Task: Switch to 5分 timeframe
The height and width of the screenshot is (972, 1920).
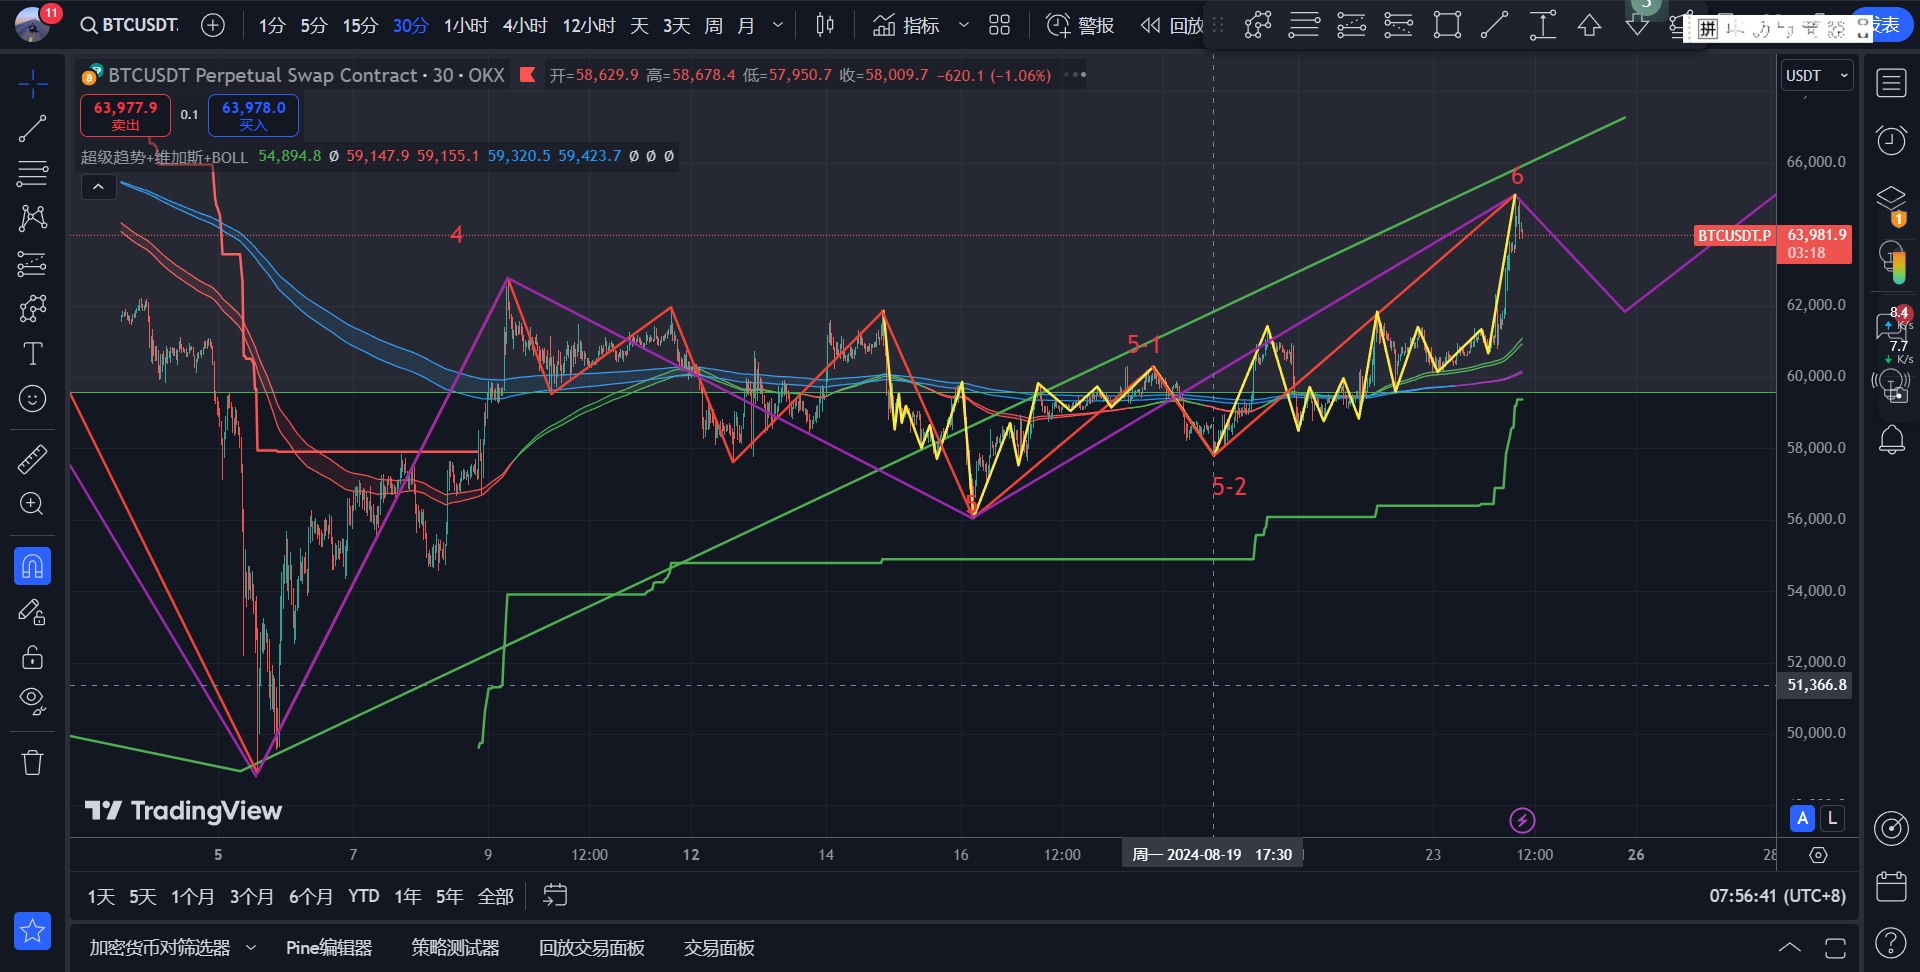Action: [314, 25]
